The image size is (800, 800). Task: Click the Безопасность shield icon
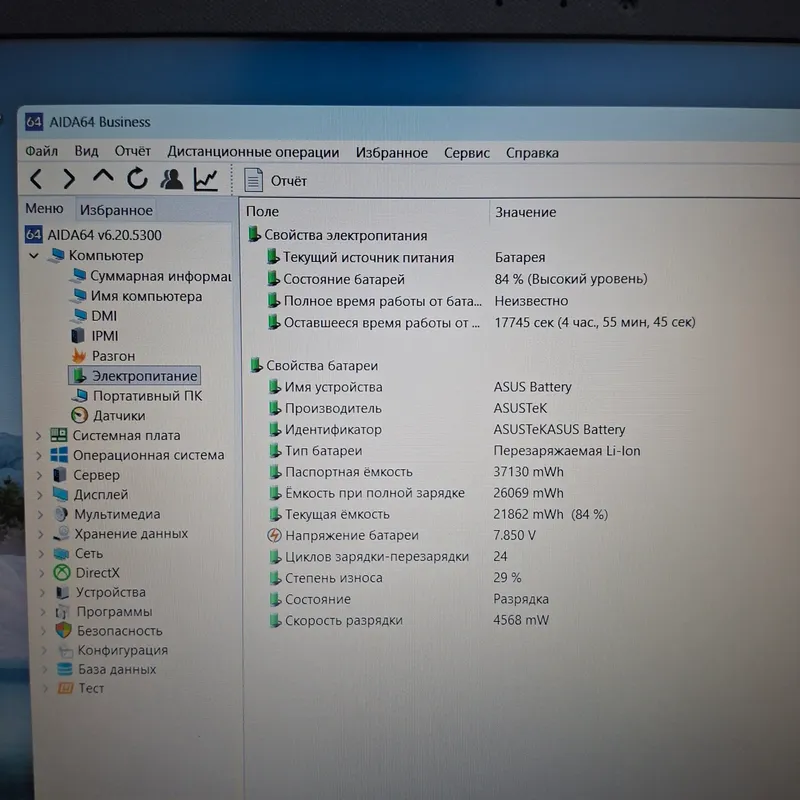[63, 631]
